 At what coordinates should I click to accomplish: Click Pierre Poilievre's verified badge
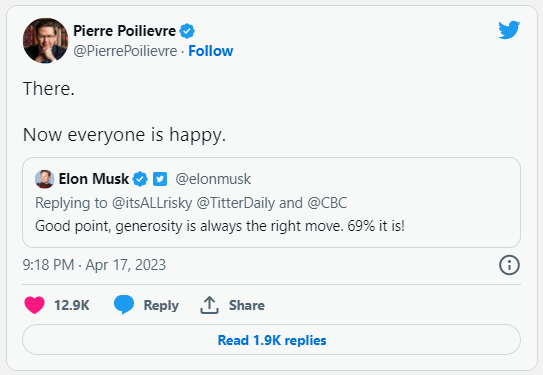(187, 31)
